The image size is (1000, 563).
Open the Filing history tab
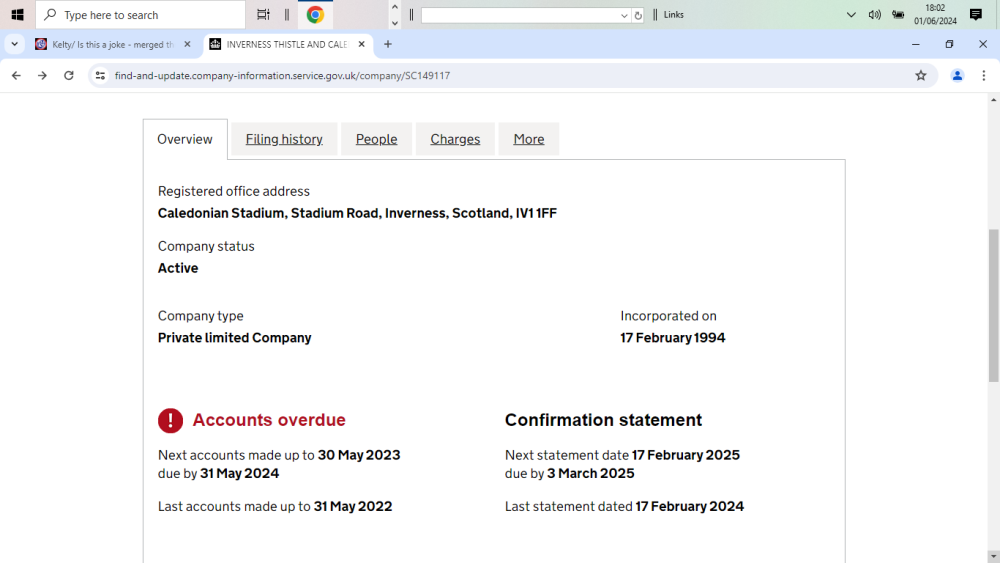284,139
